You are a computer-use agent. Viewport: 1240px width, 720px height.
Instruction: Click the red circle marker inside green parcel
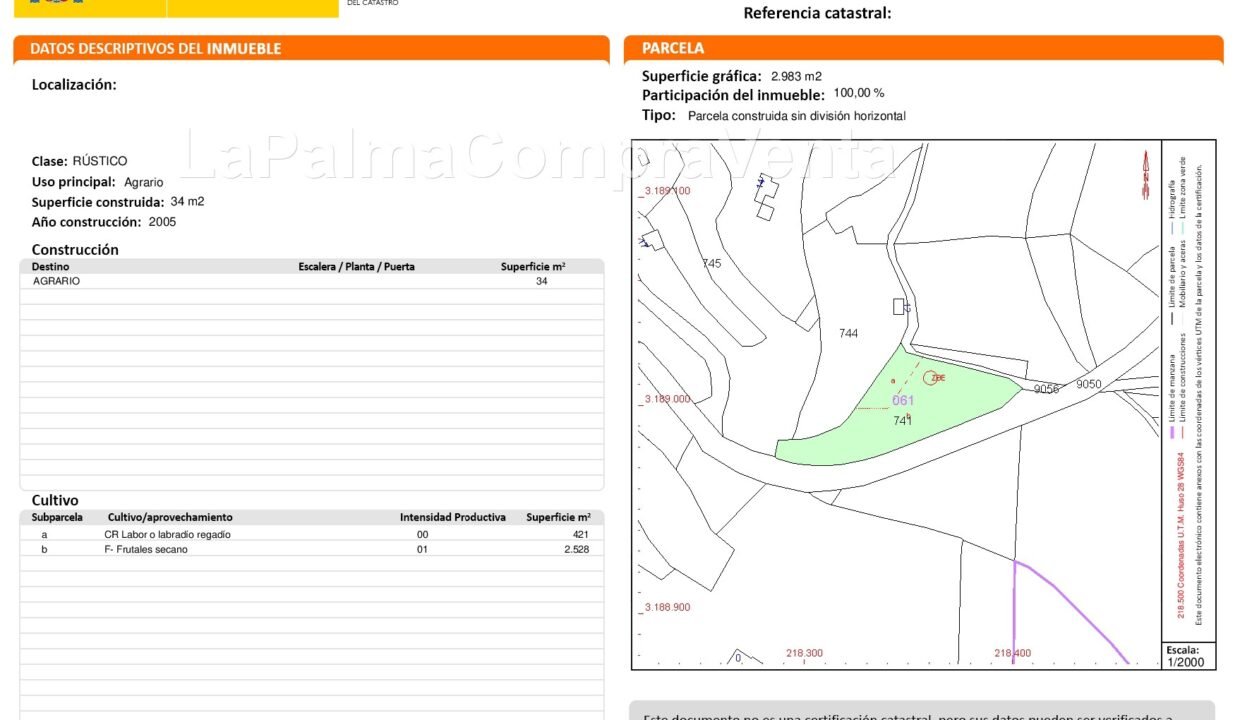(x=930, y=377)
